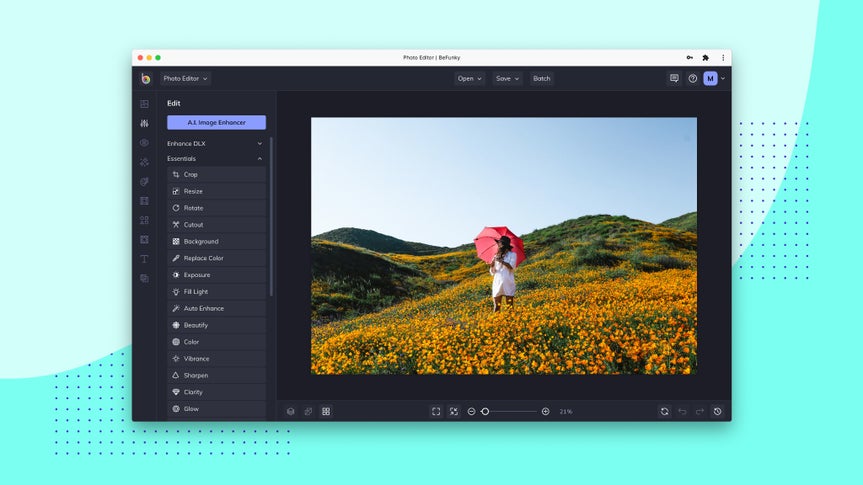
Task: Open the Beautify tool
Action: pyautogui.click(x=216, y=325)
